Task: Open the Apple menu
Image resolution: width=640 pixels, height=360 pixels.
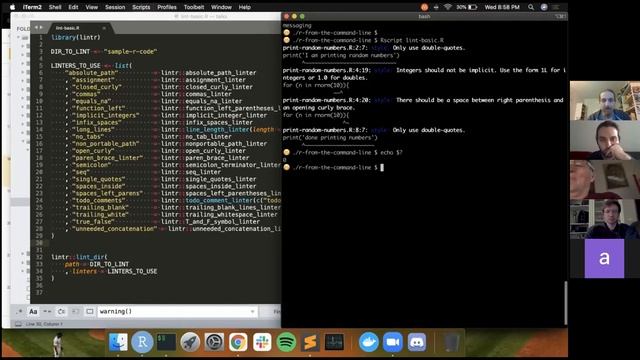Action: pos(12,7)
